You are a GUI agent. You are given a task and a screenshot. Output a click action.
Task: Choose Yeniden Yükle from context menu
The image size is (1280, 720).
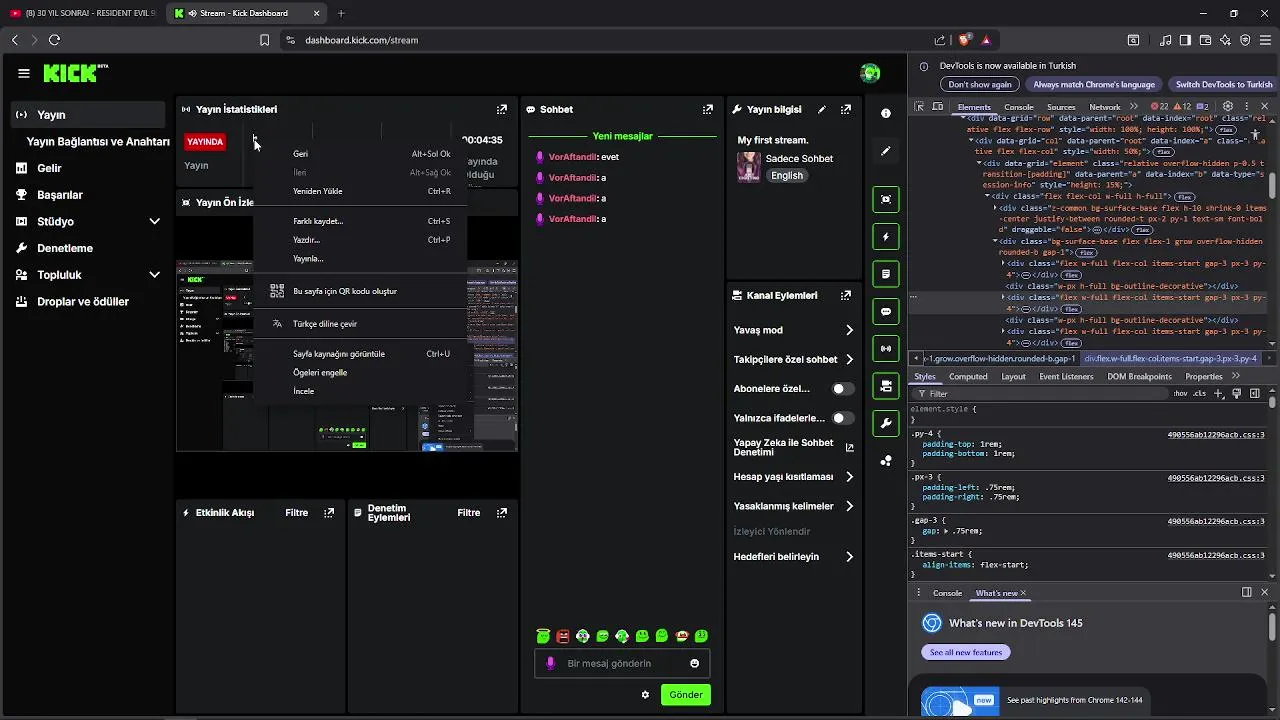point(360,191)
